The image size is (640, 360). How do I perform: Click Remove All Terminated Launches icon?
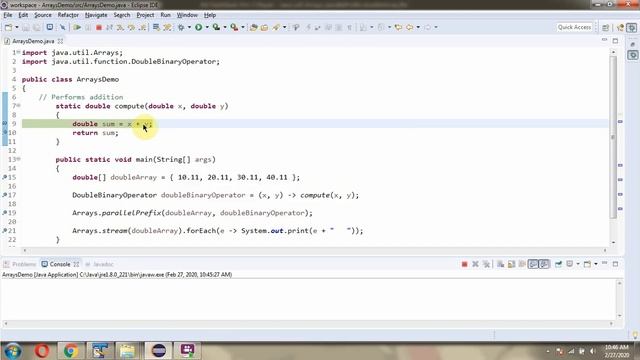tap(486, 264)
